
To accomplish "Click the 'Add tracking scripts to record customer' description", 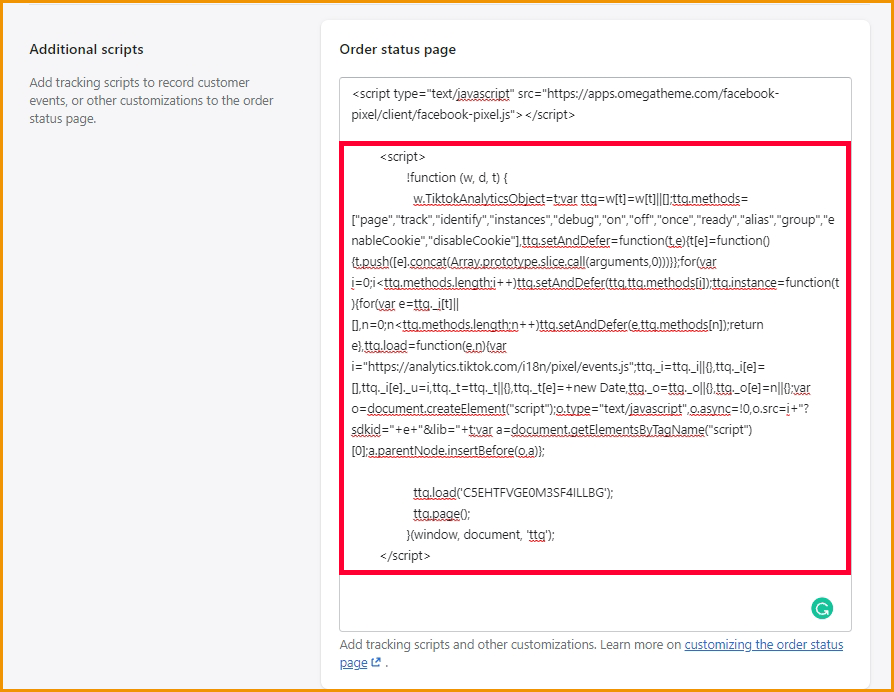I will 139,82.
